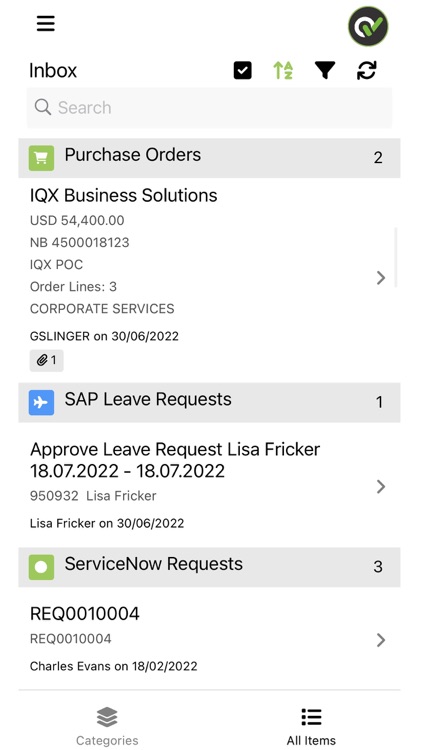Open Approve Leave Request Lisa Fricker item
Viewport: 422px width, 750px height.
(x=209, y=485)
